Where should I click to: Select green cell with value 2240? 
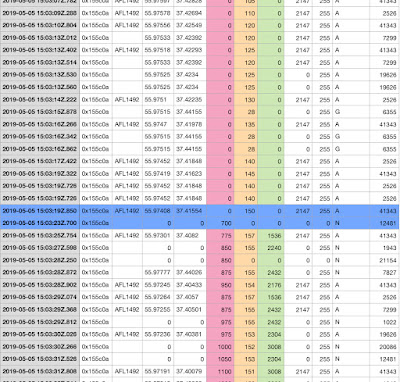pyautogui.click(x=271, y=248)
